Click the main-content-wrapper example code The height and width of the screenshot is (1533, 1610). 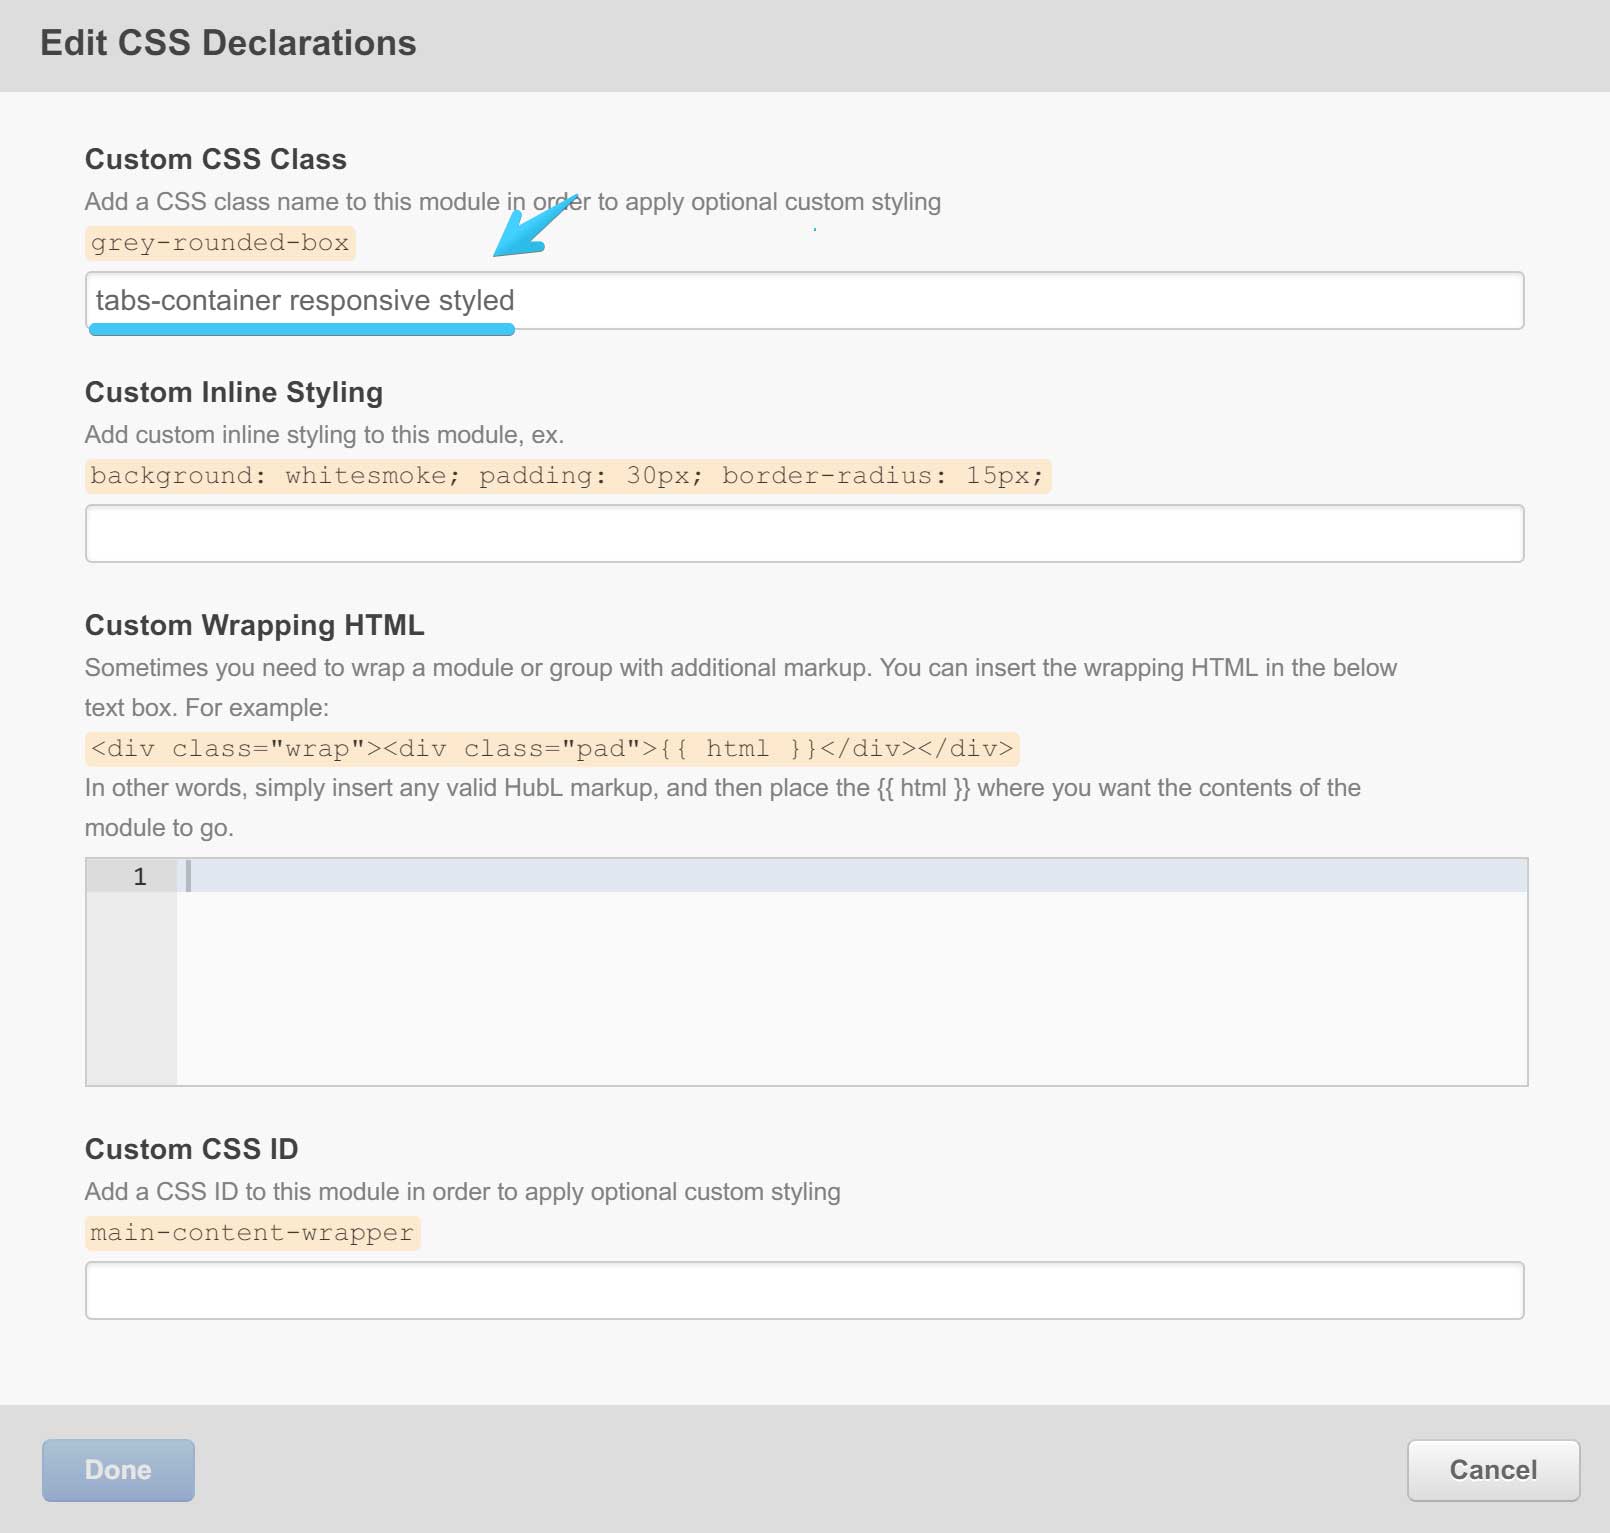[x=252, y=1233]
